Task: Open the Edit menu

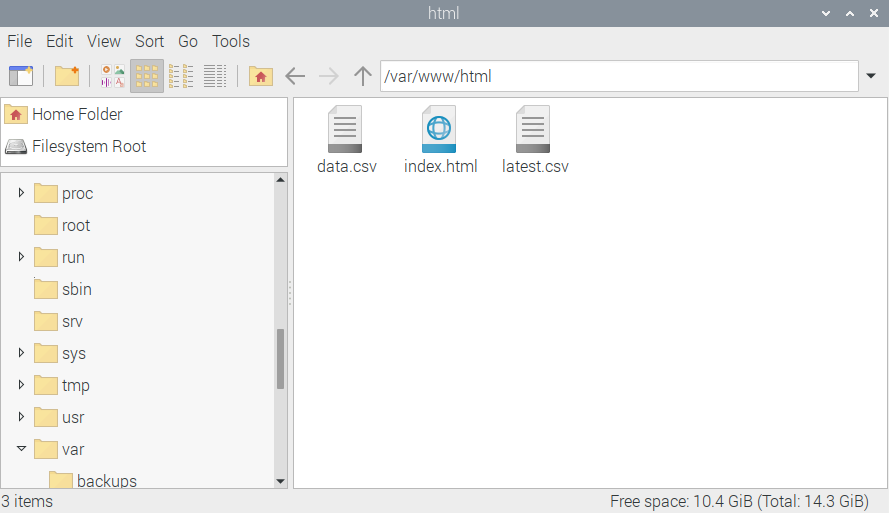Action: pos(60,41)
